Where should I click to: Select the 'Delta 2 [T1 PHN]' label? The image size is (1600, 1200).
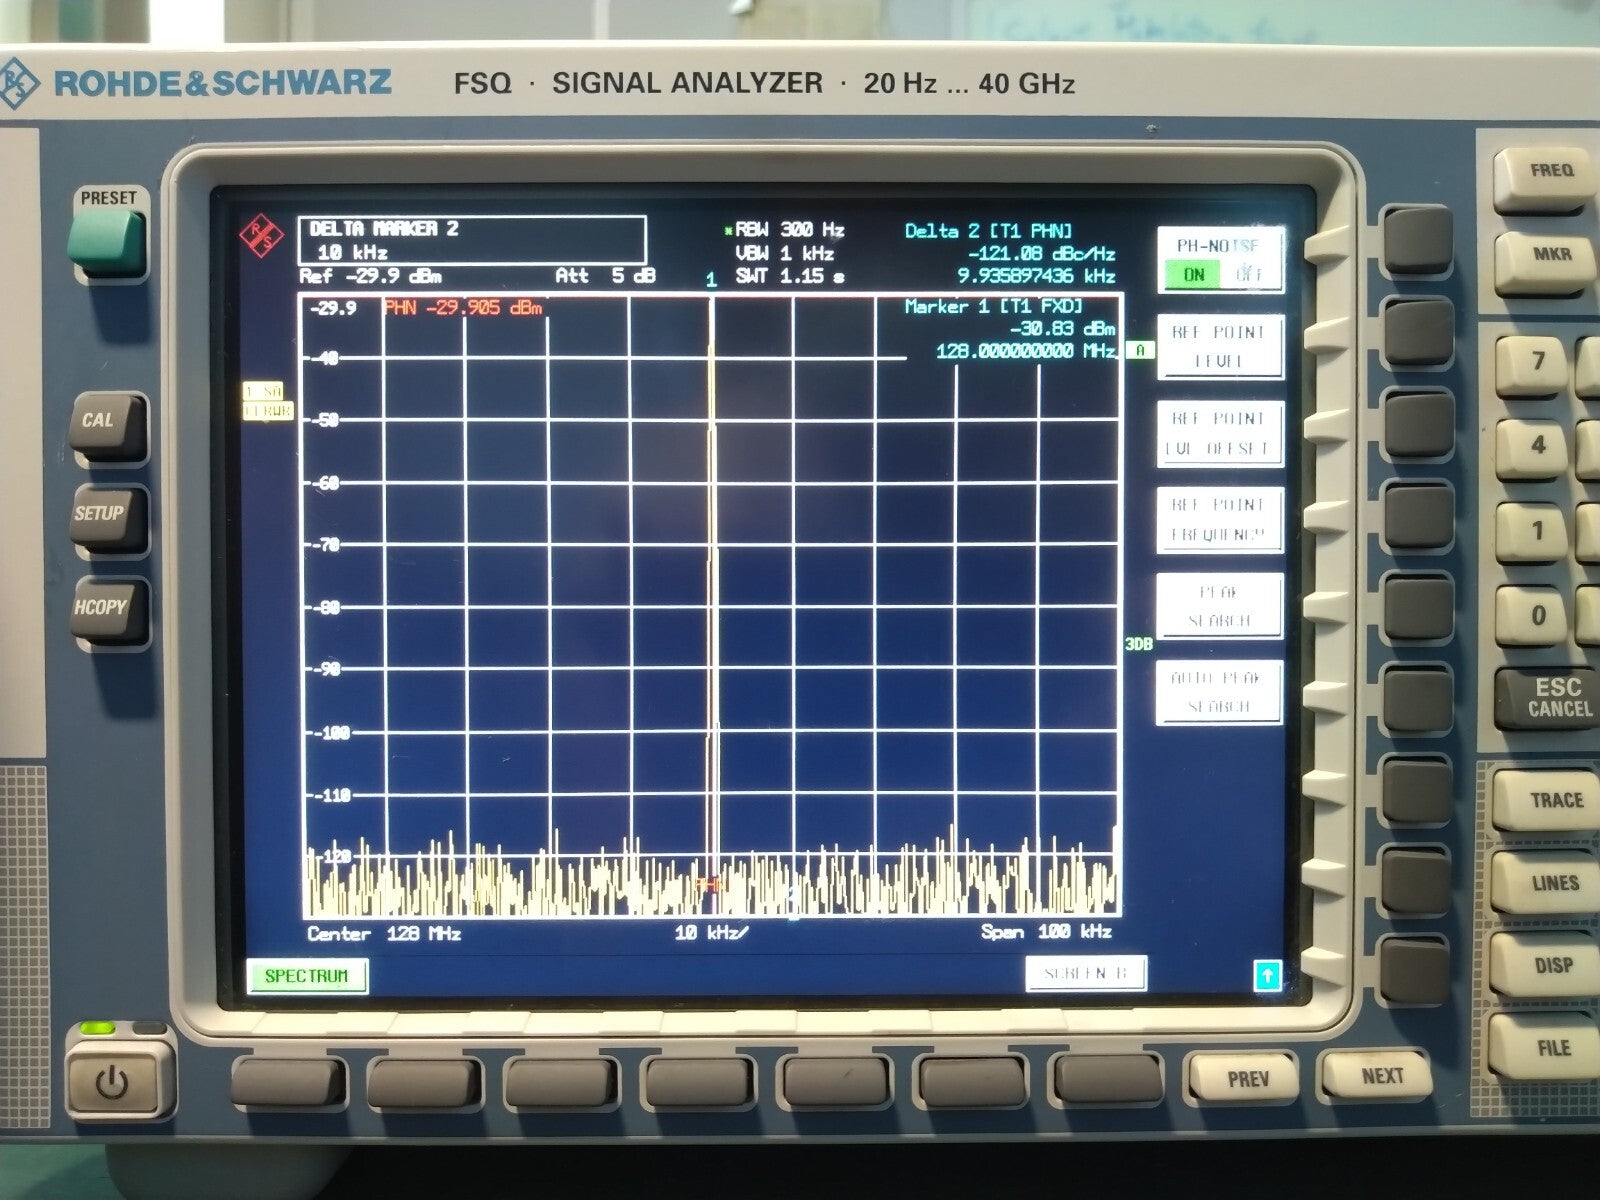pyautogui.click(x=989, y=231)
